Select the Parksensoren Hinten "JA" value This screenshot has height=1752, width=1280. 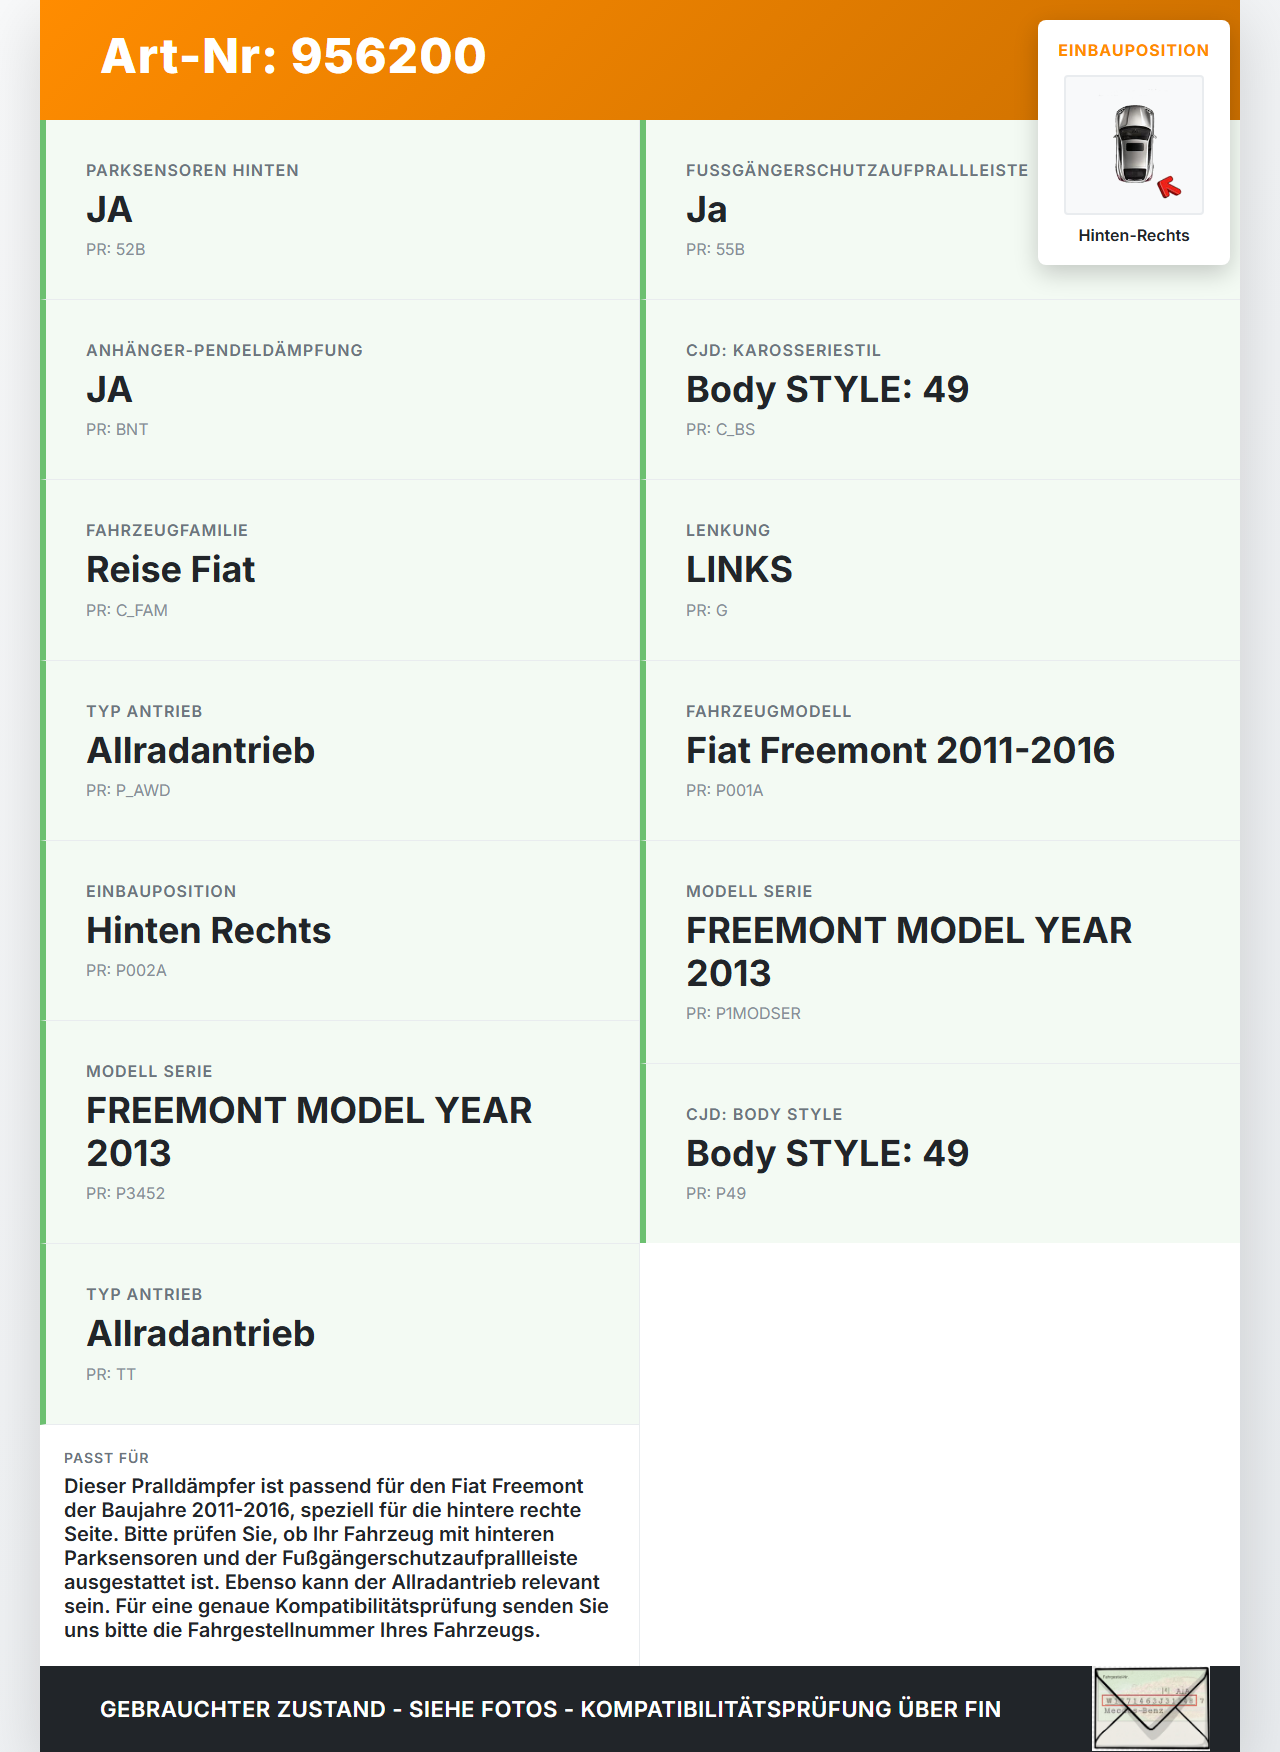109,210
